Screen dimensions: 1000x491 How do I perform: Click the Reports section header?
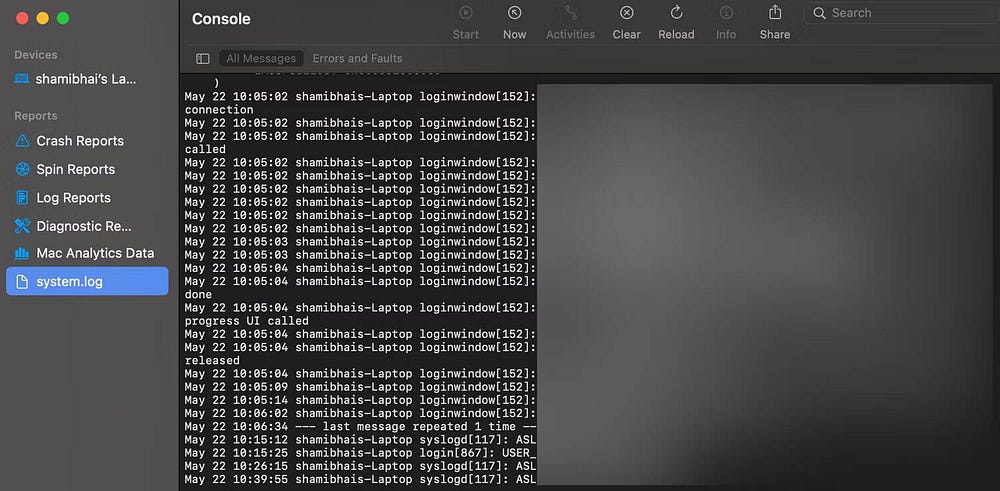[x=36, y=115]
